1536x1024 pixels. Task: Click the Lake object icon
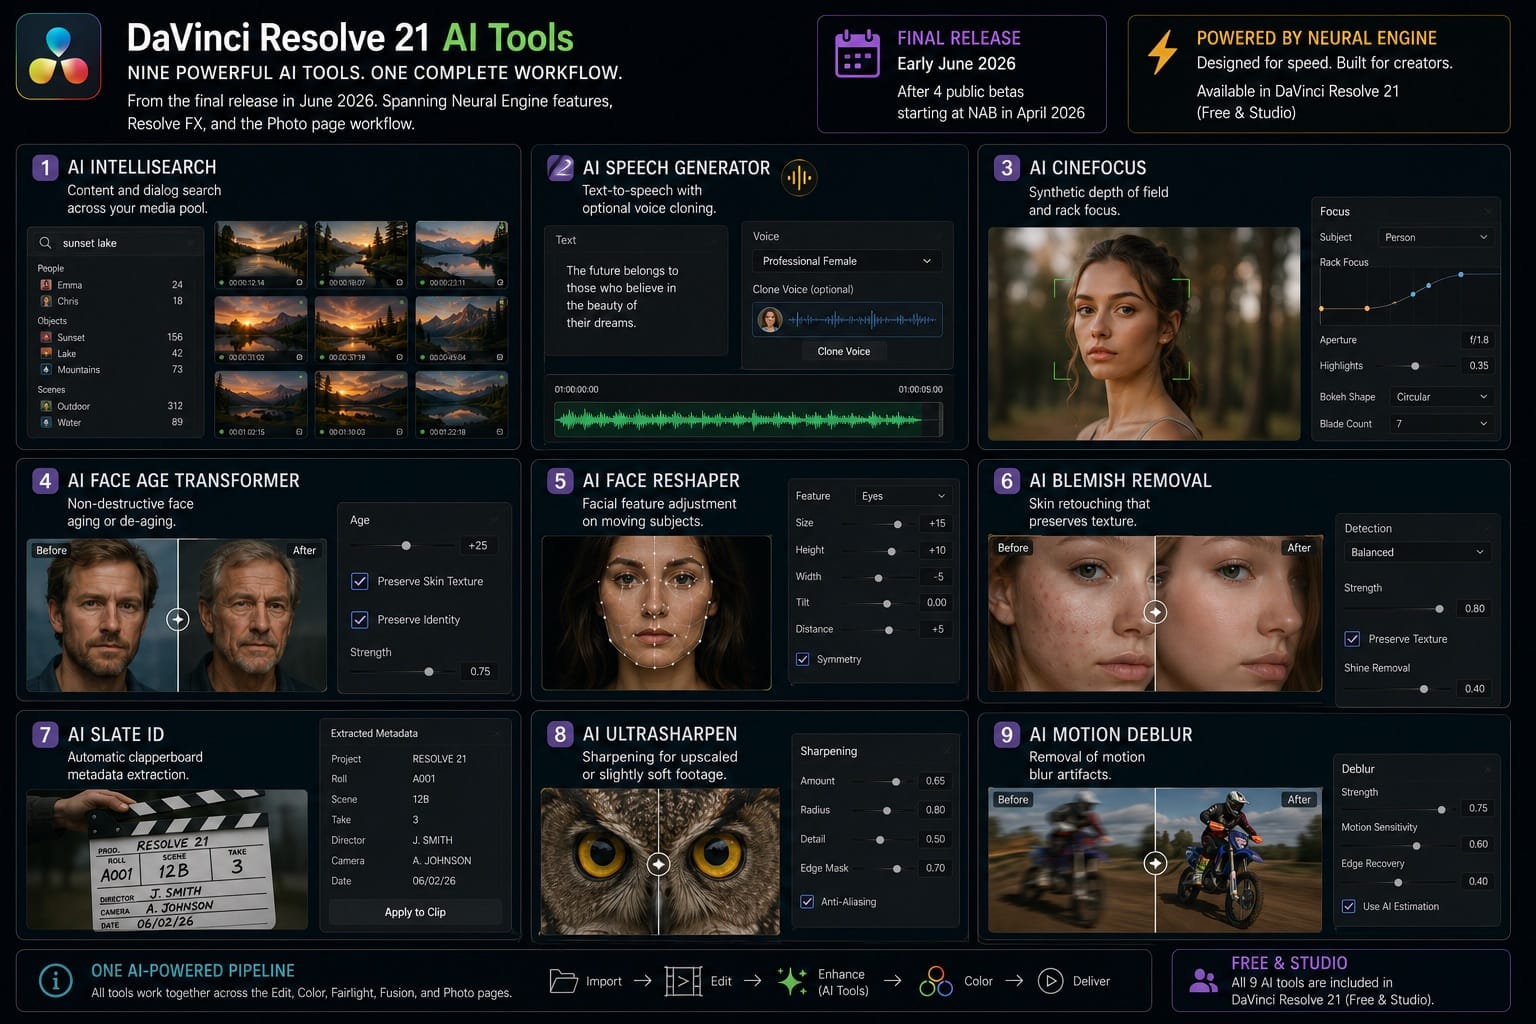pos(46,353)
